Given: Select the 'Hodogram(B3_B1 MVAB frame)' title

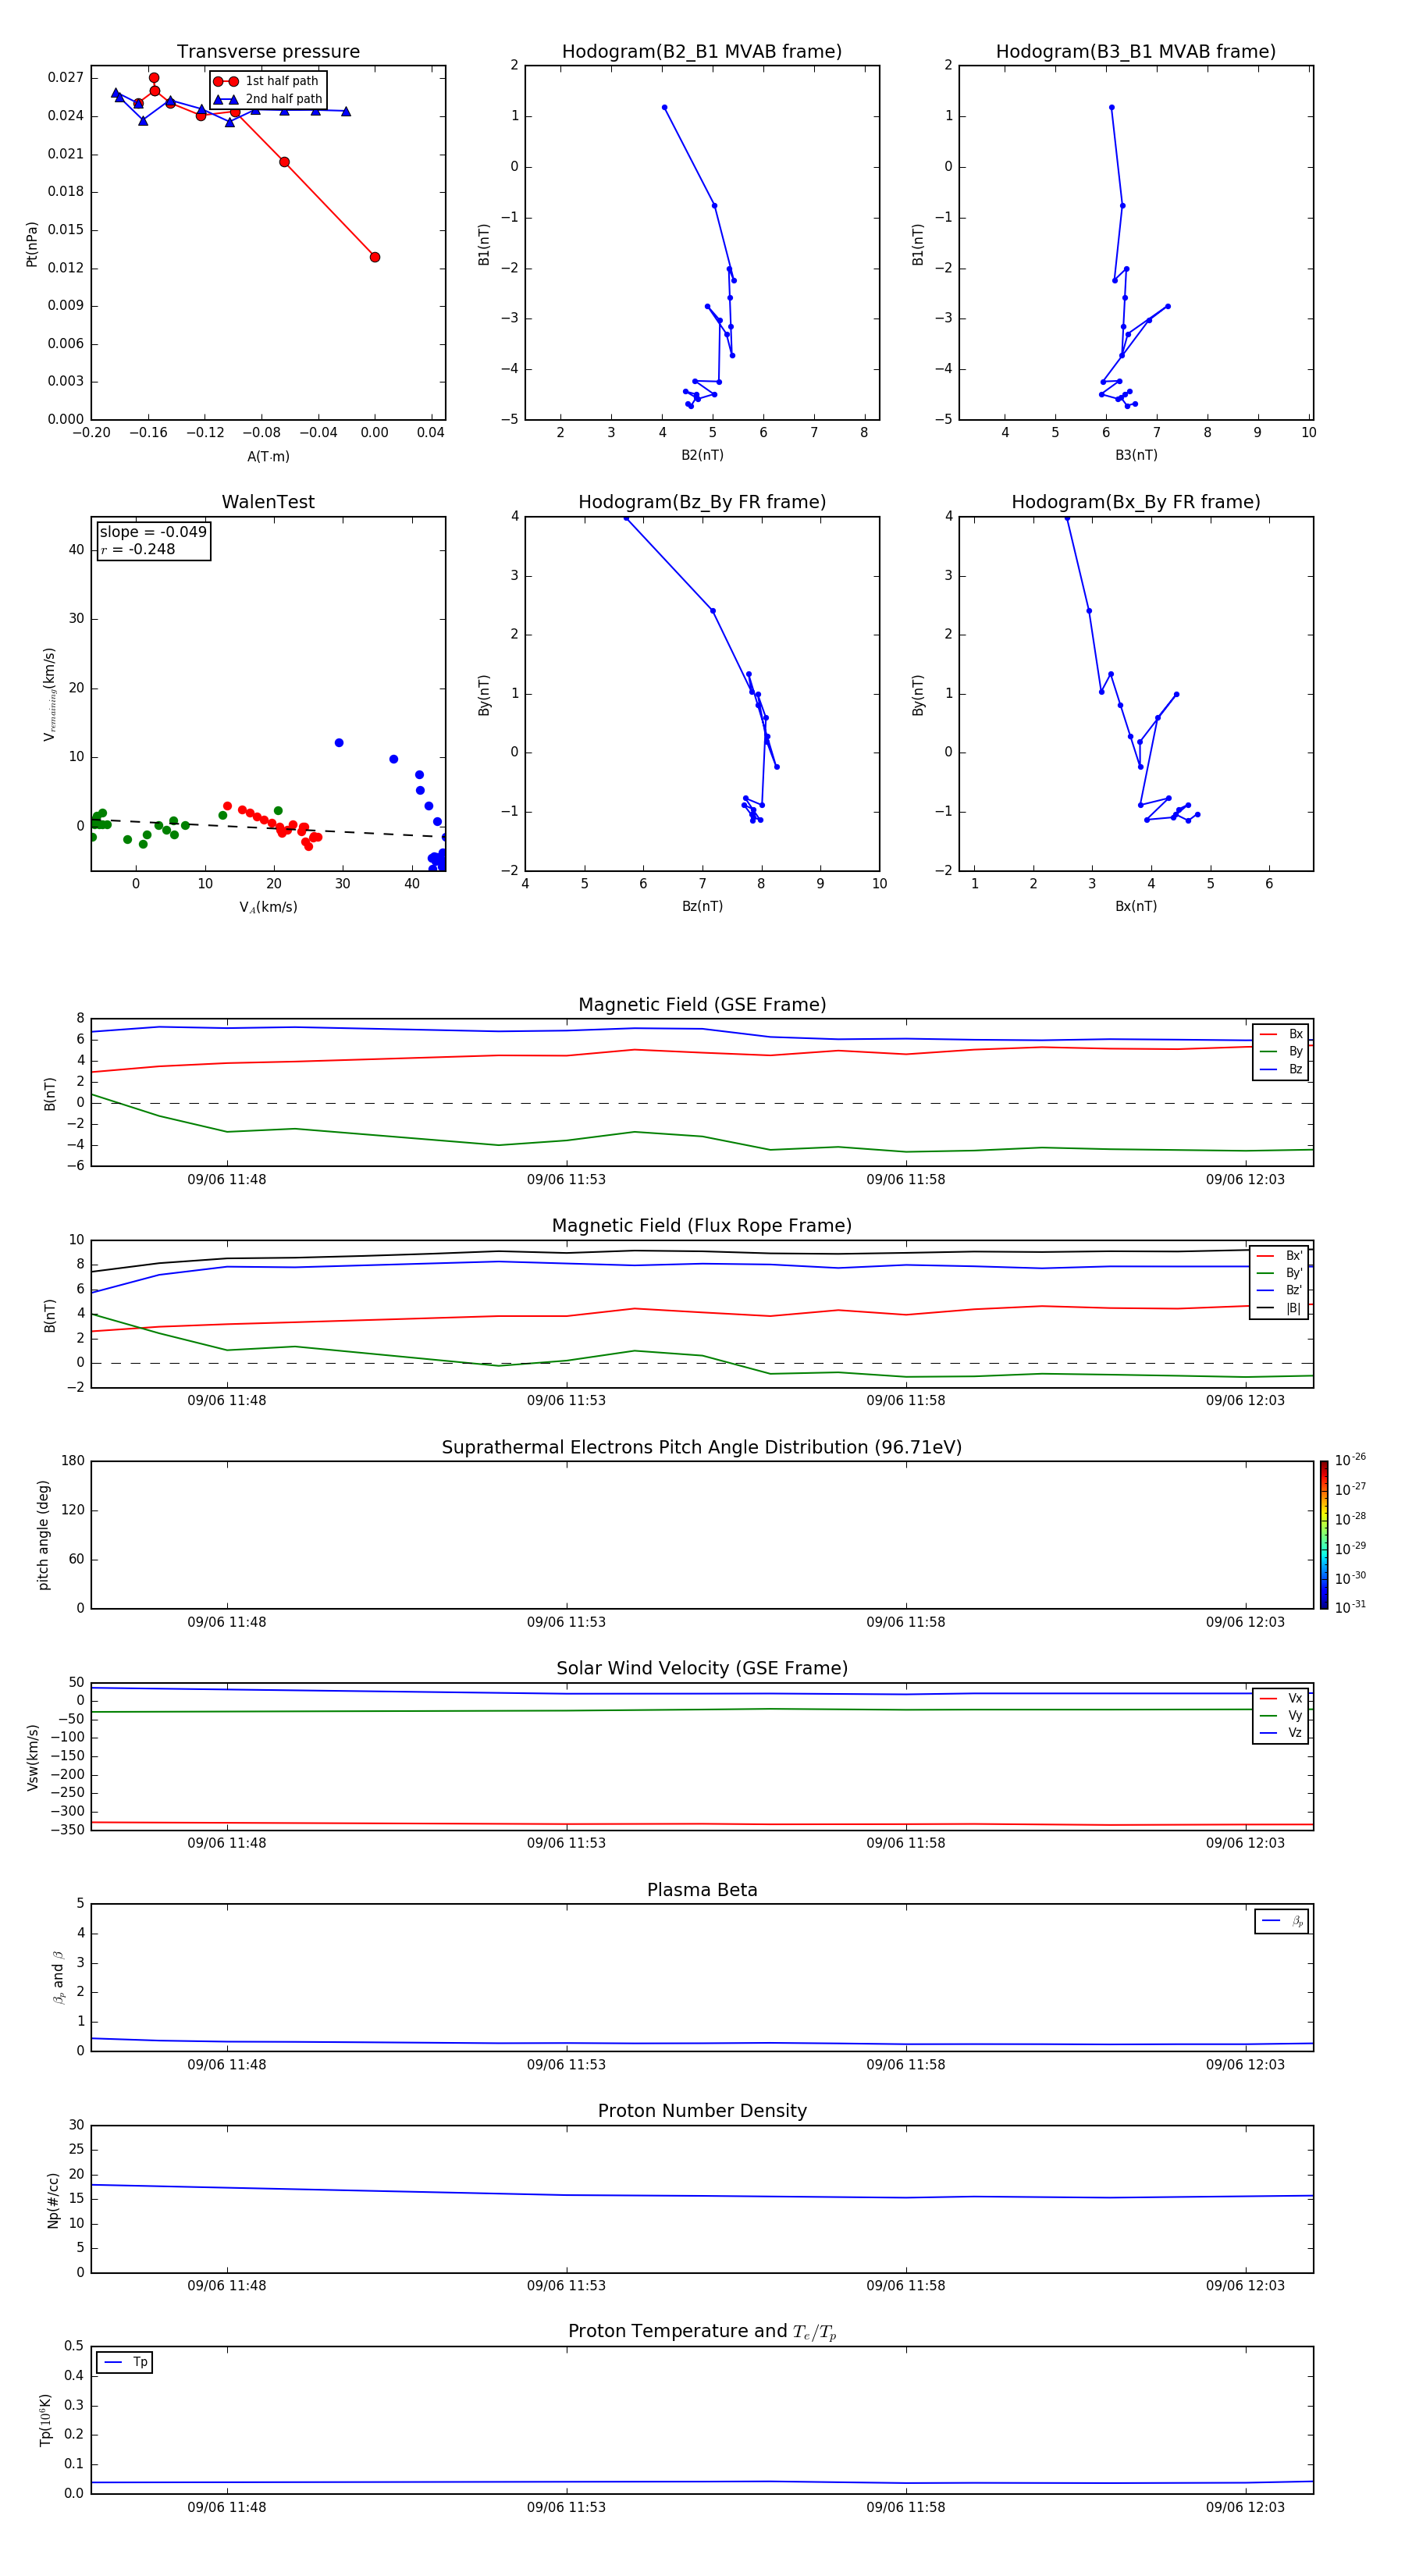Looking at the screenshot, I should tap(1136, 52).
